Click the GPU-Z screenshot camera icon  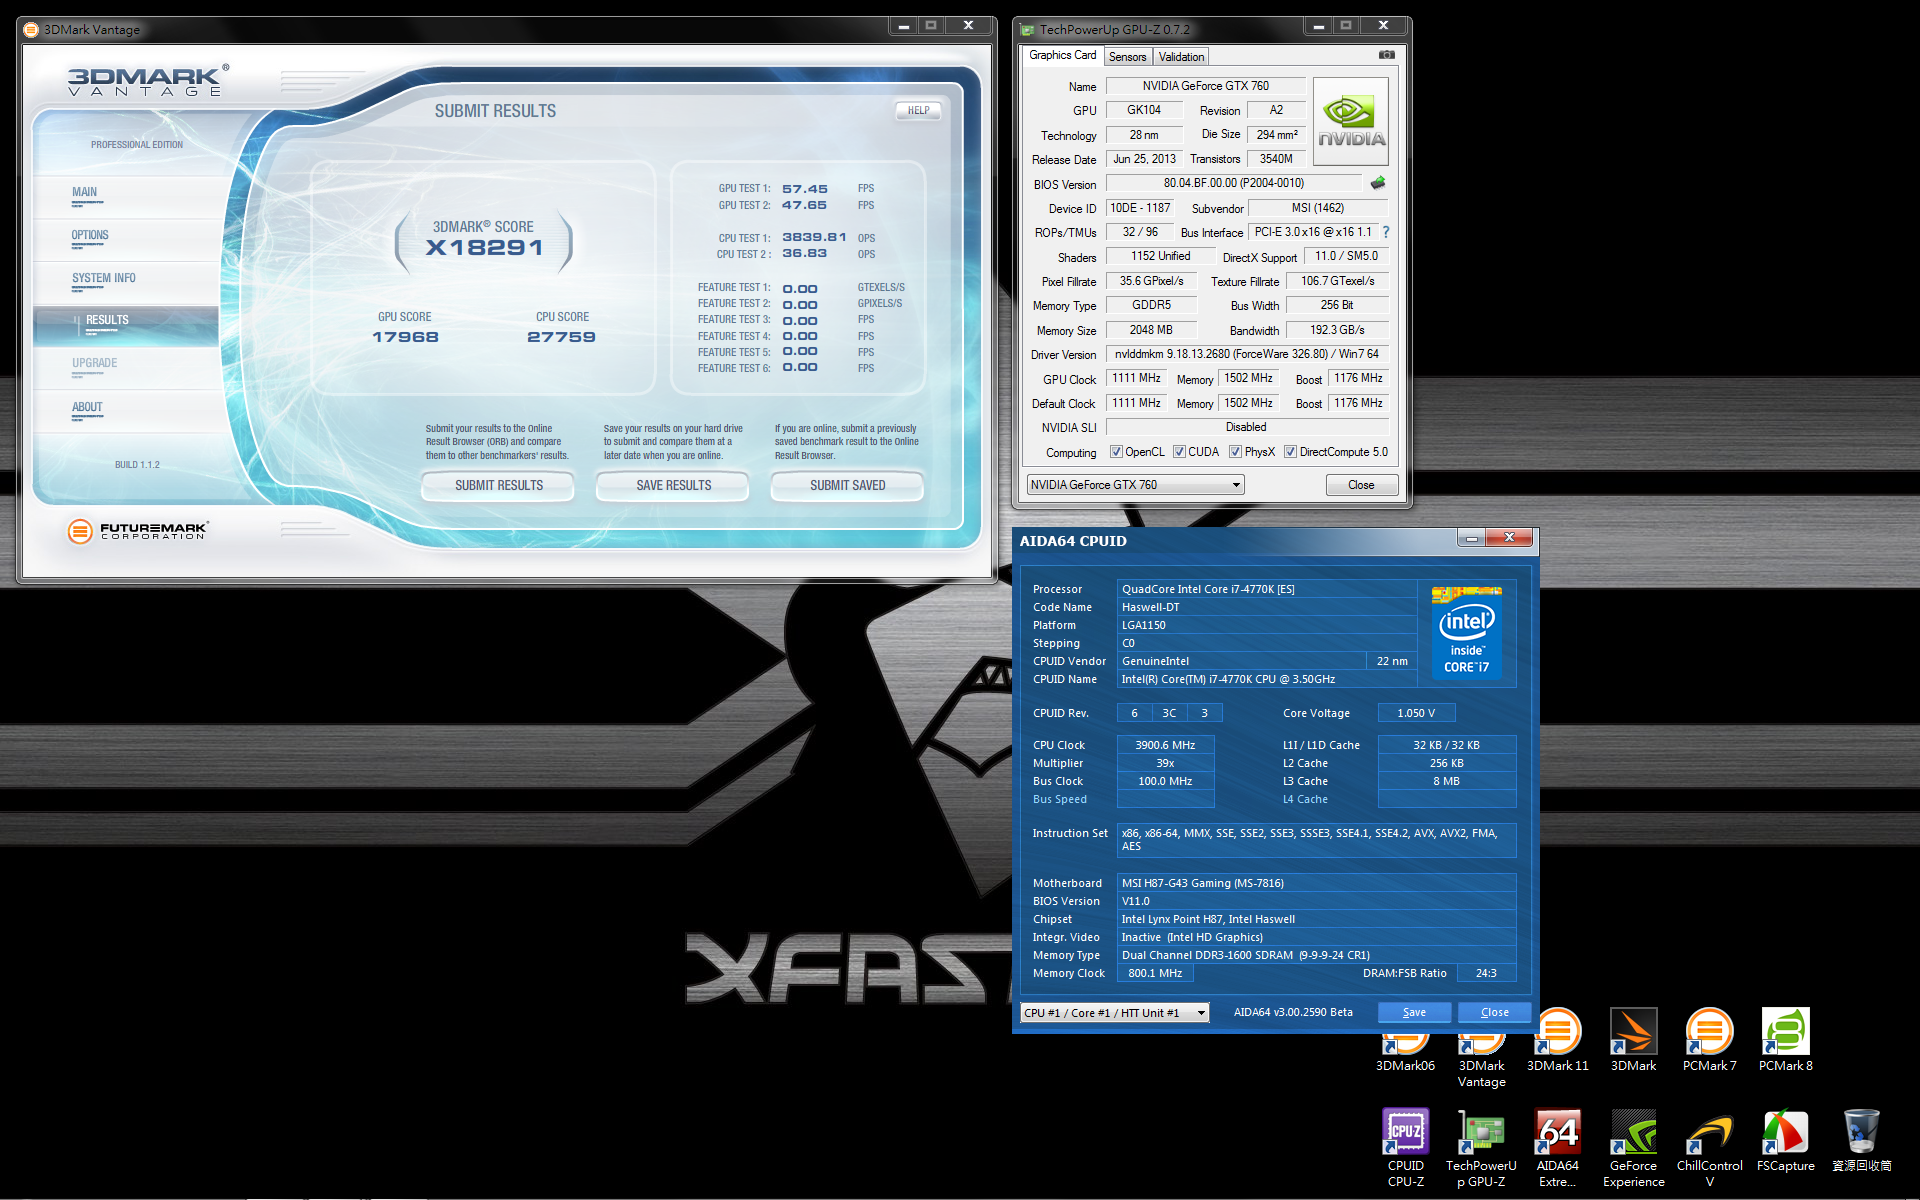click(1386, 55)
